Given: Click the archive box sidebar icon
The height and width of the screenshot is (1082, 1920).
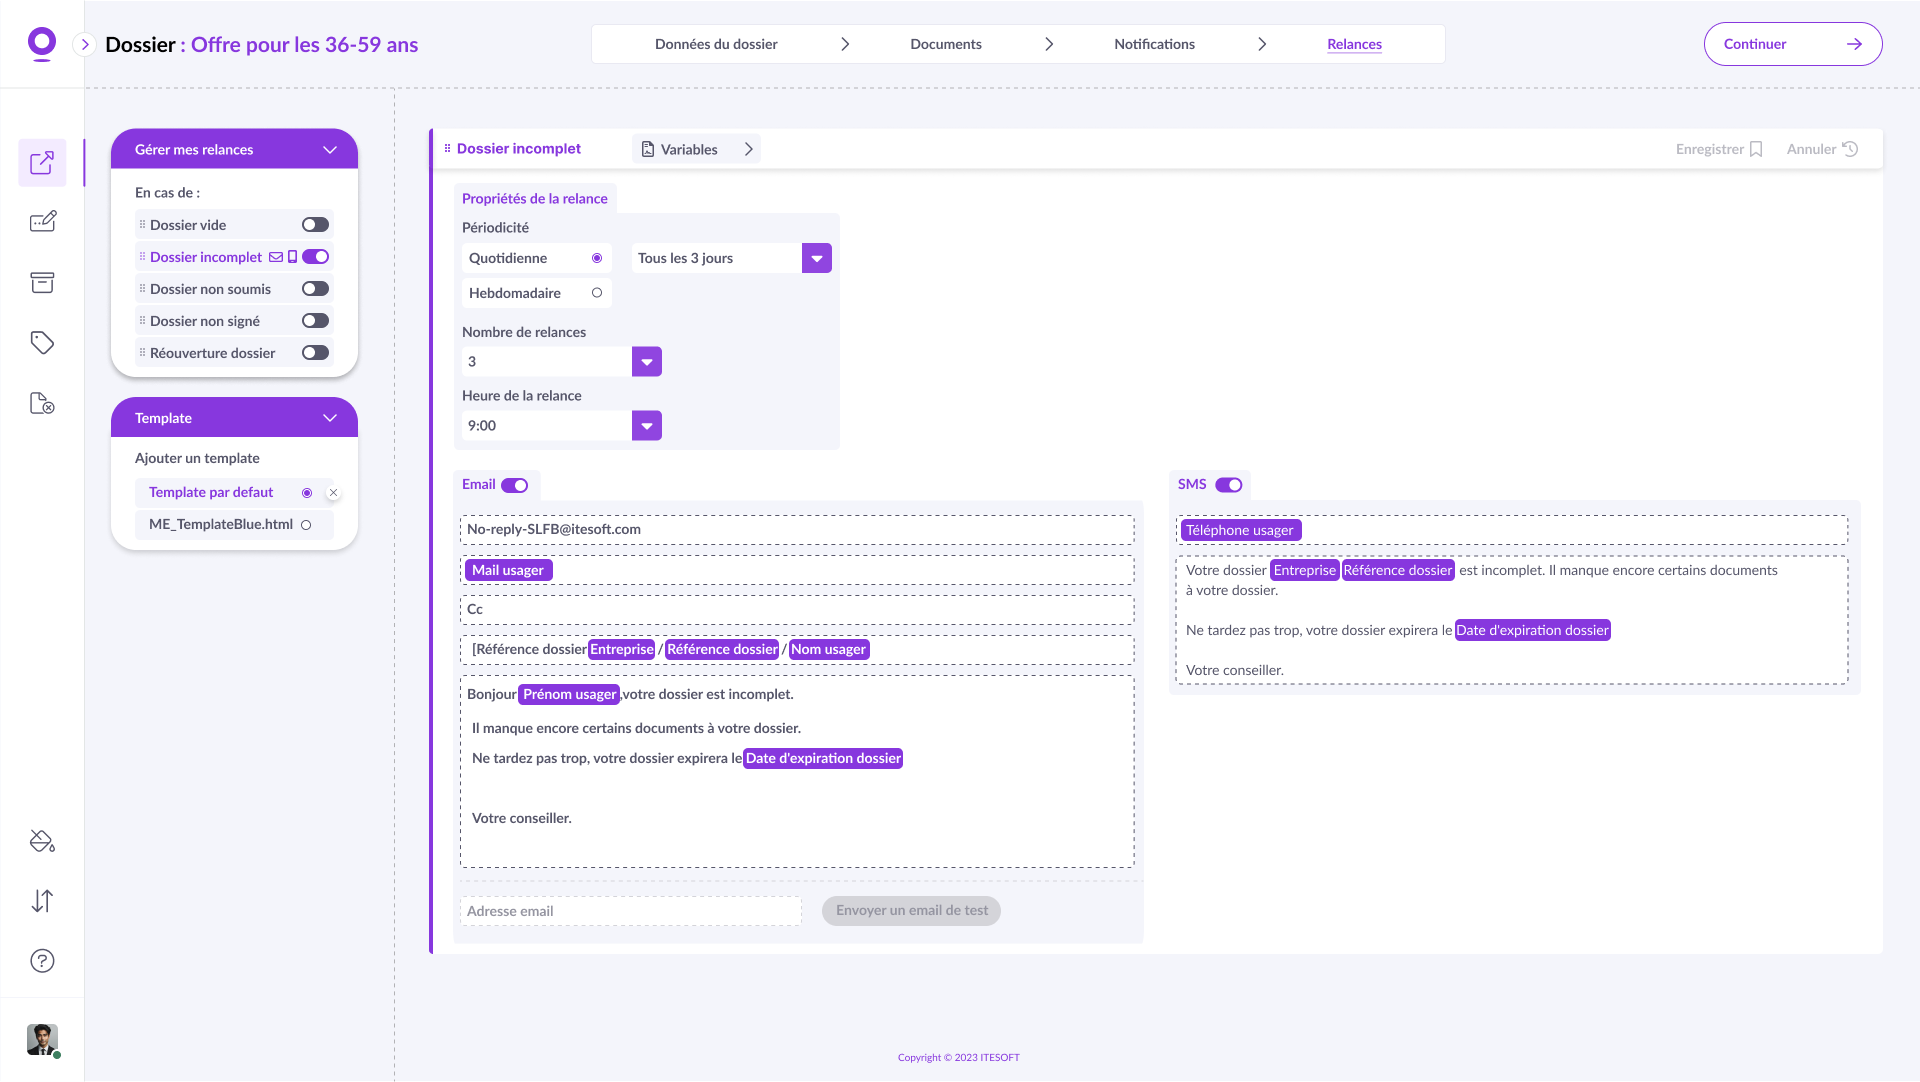Looking at the screenshot, I should point(42,283).
